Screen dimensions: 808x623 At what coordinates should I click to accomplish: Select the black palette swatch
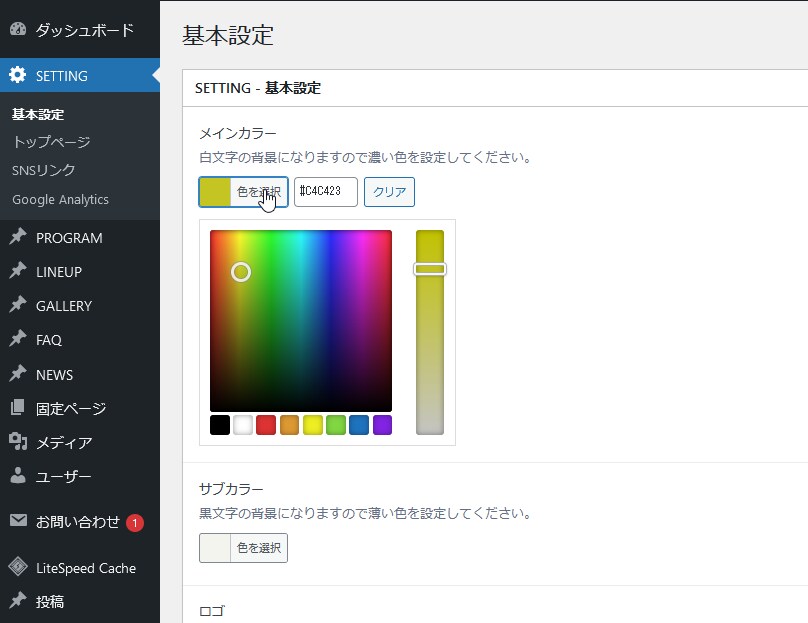click(220, 425)
